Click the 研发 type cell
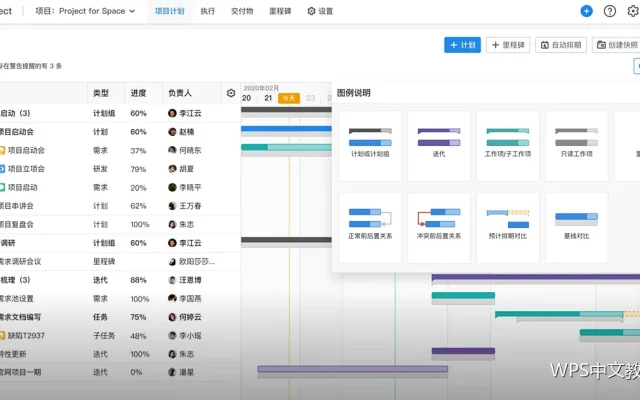 tap(100, 169)
